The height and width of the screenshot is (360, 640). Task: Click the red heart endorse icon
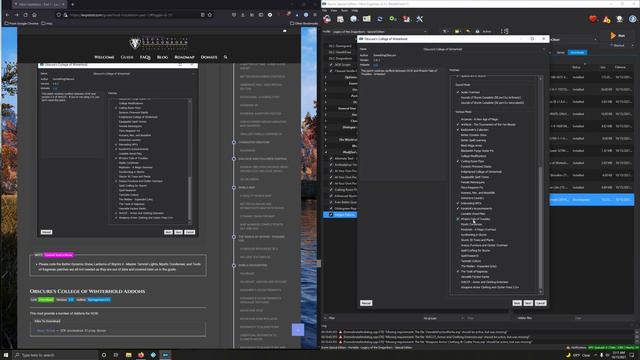pyautogui.click(x=593, y=19)
